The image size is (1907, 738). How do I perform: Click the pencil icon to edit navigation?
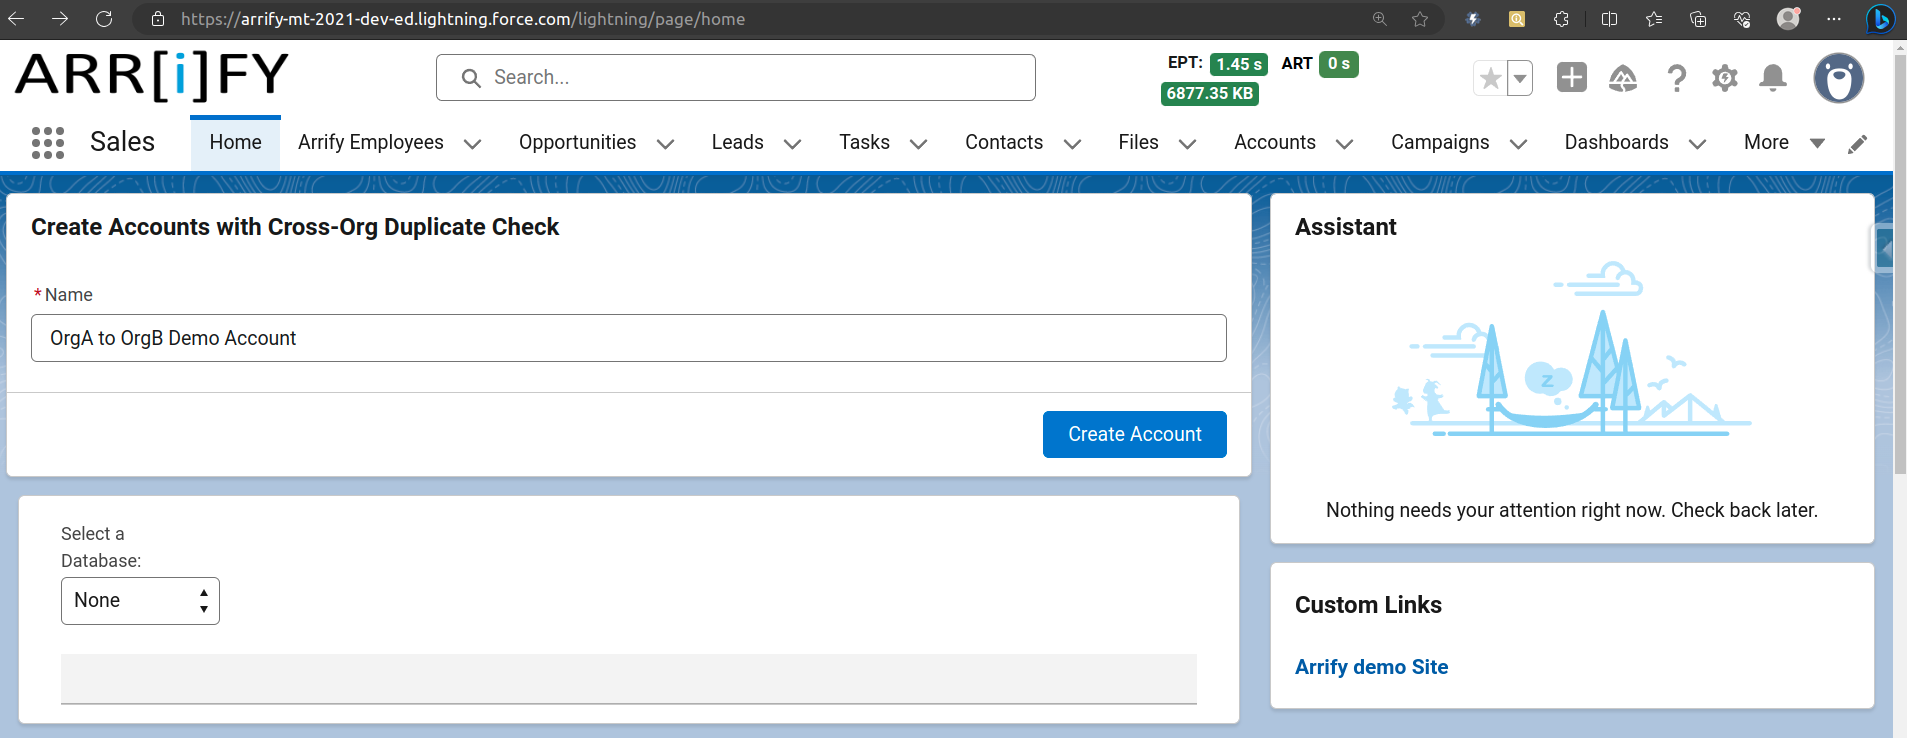coord(1857,144)
